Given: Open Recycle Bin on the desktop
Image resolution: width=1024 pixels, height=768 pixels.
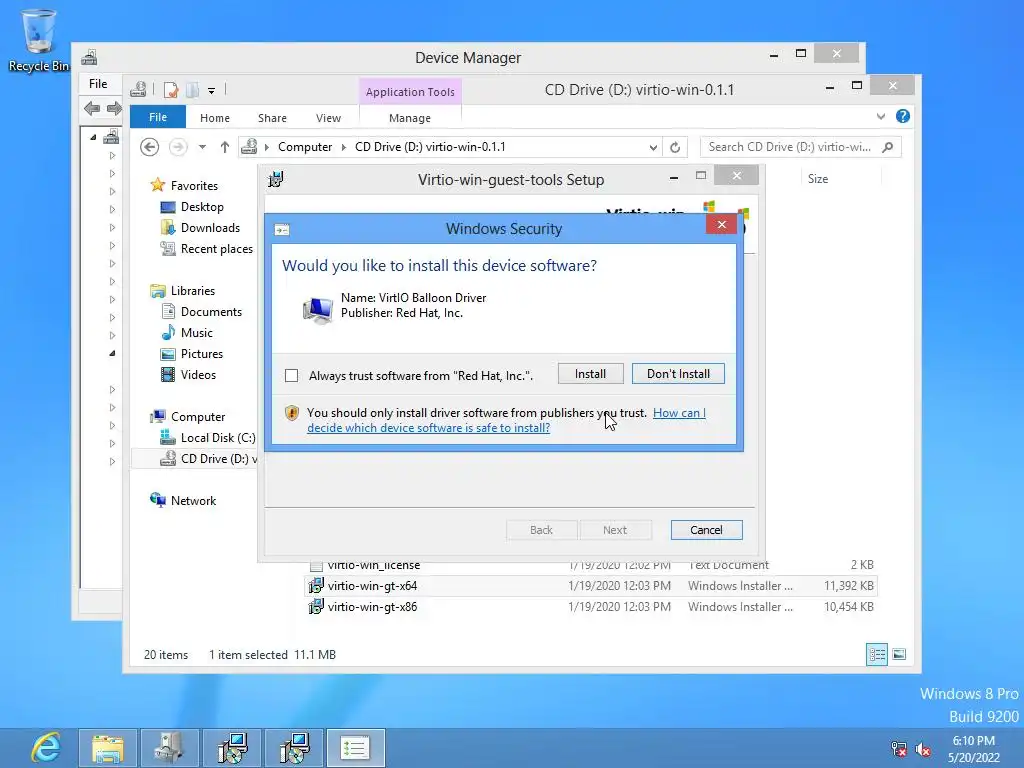Looking at the screenshot, I should tap(39, 40).
